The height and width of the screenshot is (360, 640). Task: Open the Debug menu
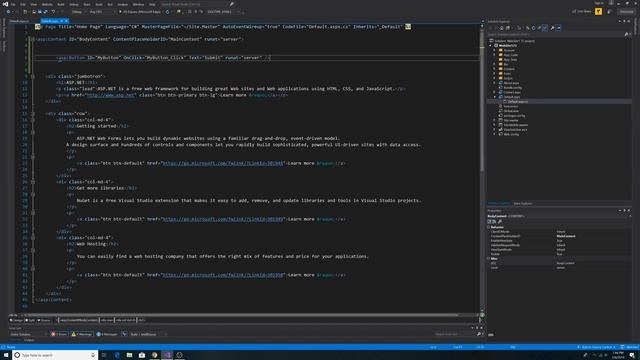tap(74, 4)
